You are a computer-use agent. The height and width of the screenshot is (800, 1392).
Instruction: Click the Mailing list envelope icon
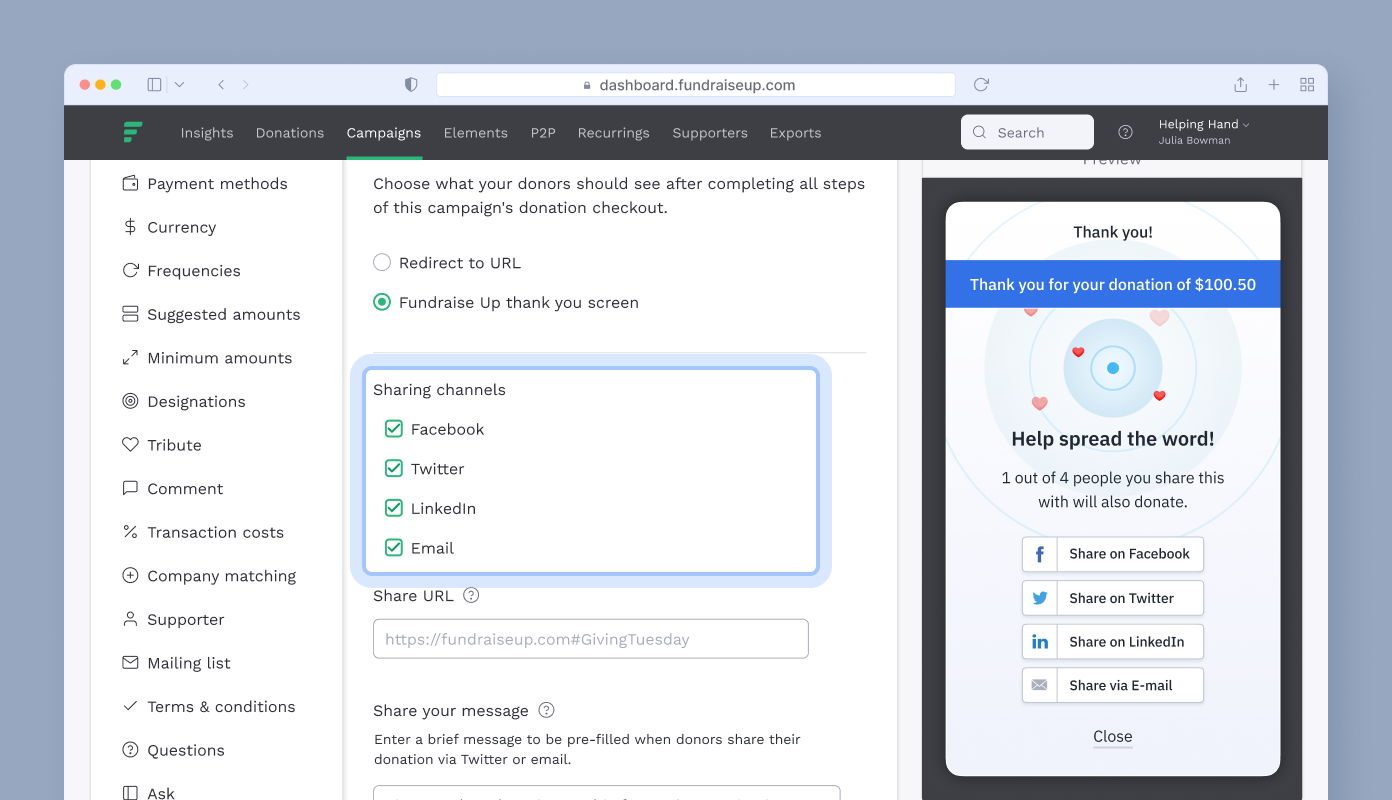130,663
